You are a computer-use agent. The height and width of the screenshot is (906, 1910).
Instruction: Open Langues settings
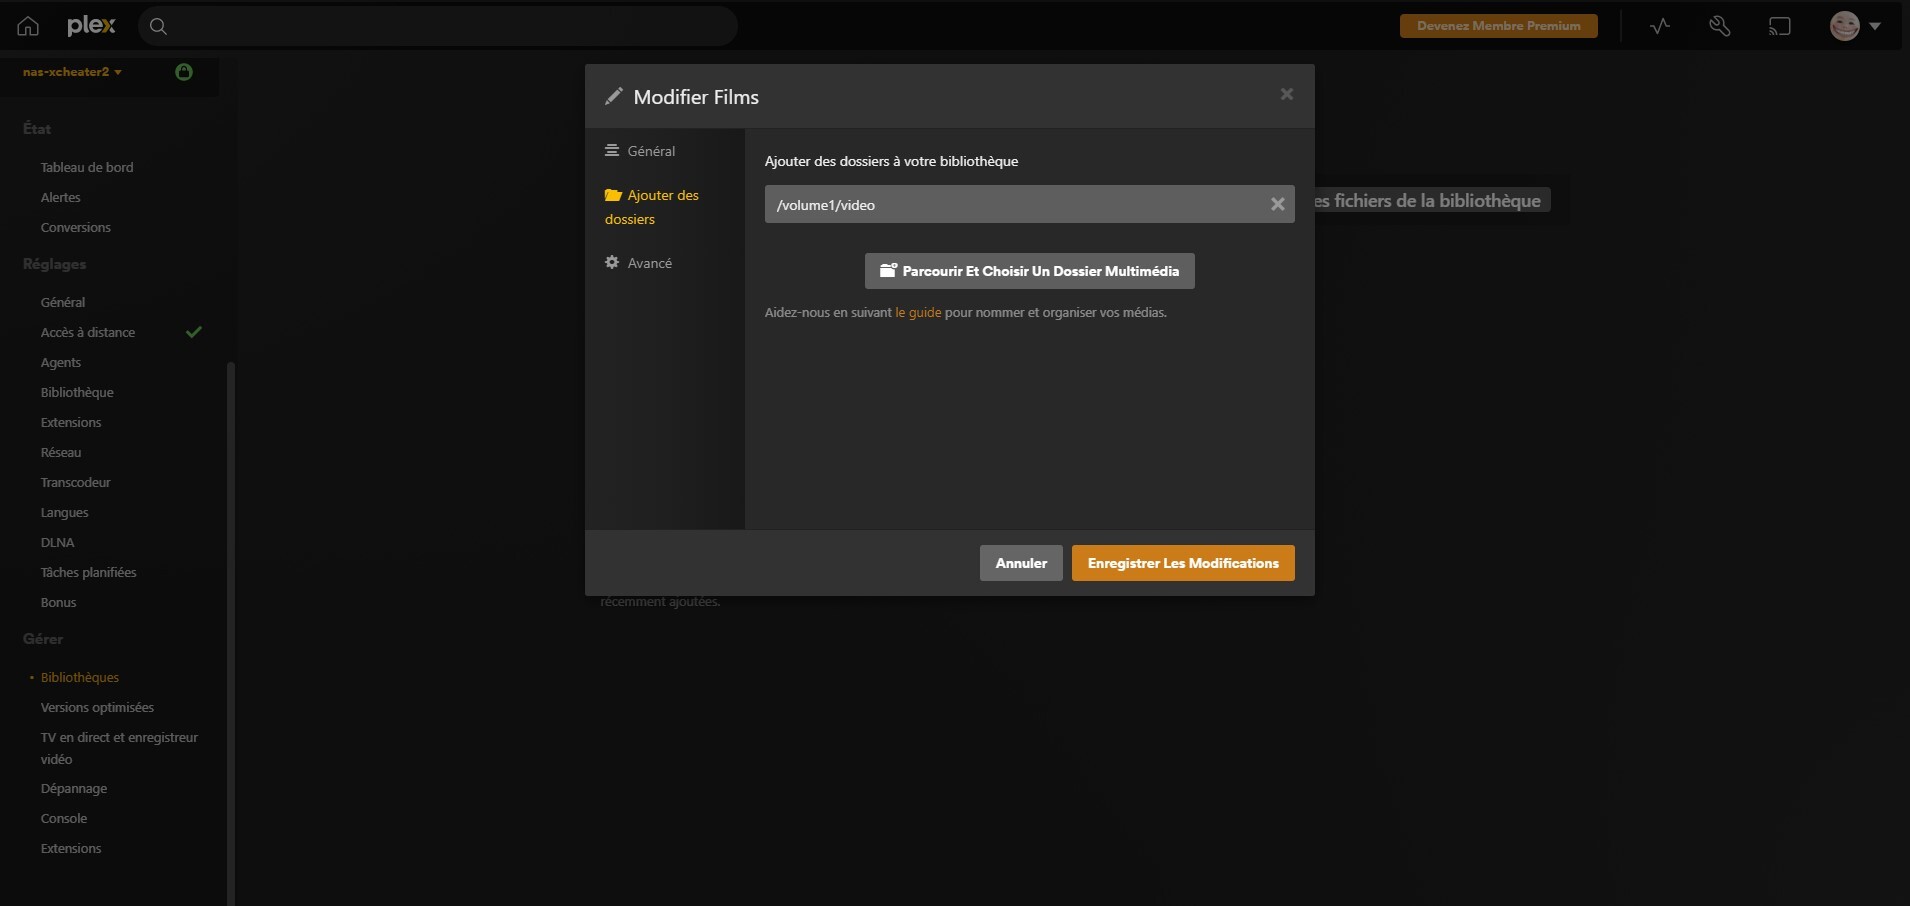(65, 512)
